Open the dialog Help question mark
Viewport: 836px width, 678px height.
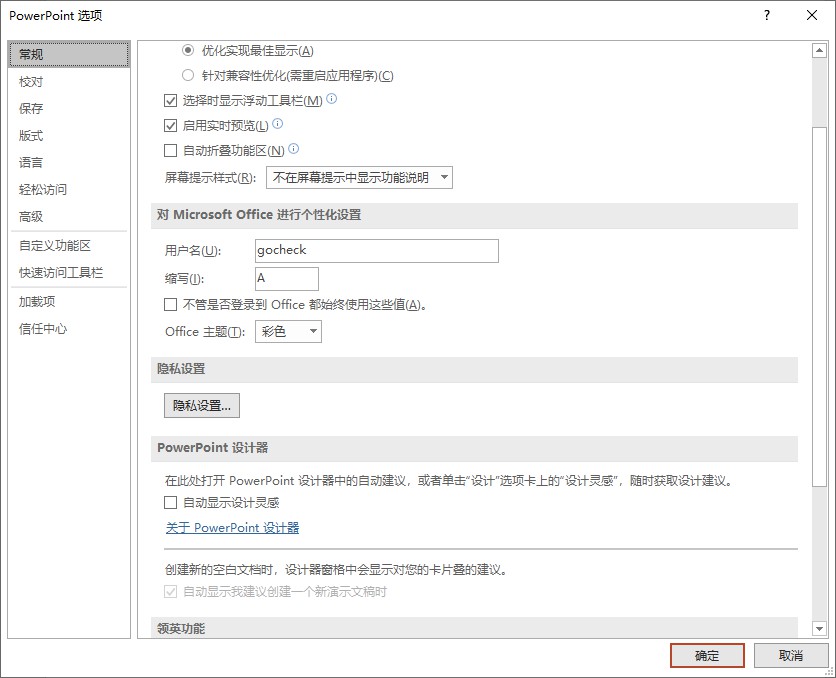[x=766, y=15]
